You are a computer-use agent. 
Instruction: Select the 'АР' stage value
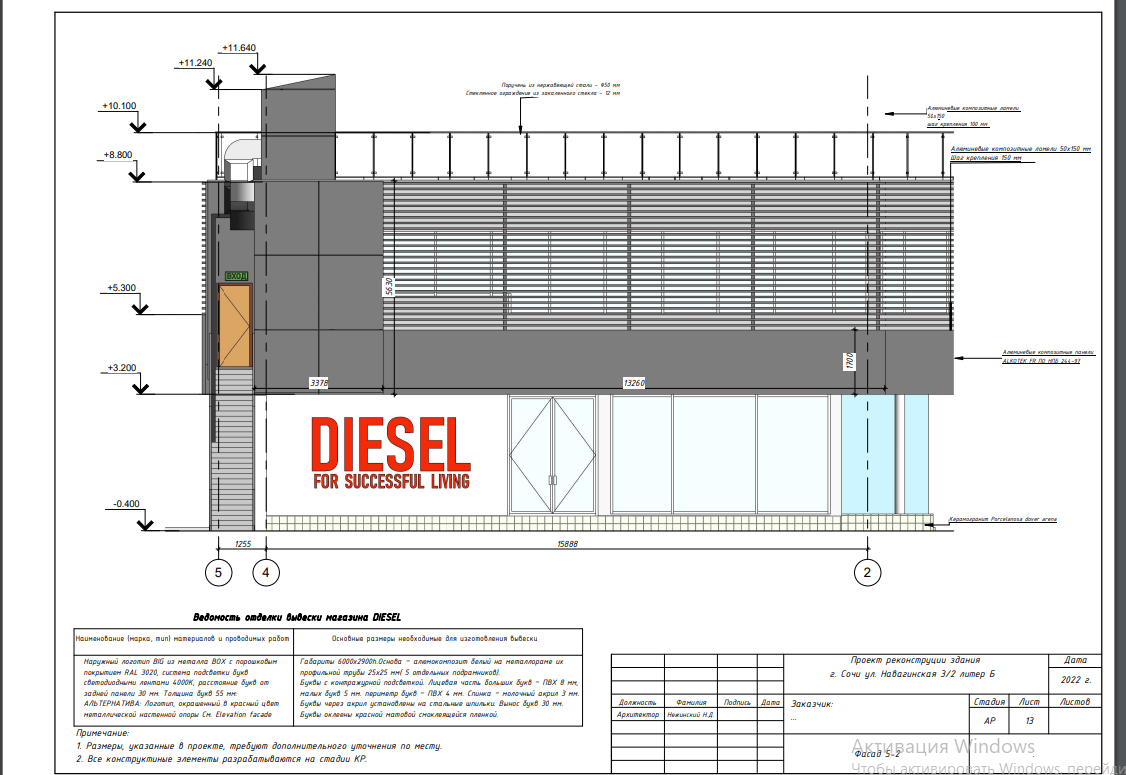point(989,720)
